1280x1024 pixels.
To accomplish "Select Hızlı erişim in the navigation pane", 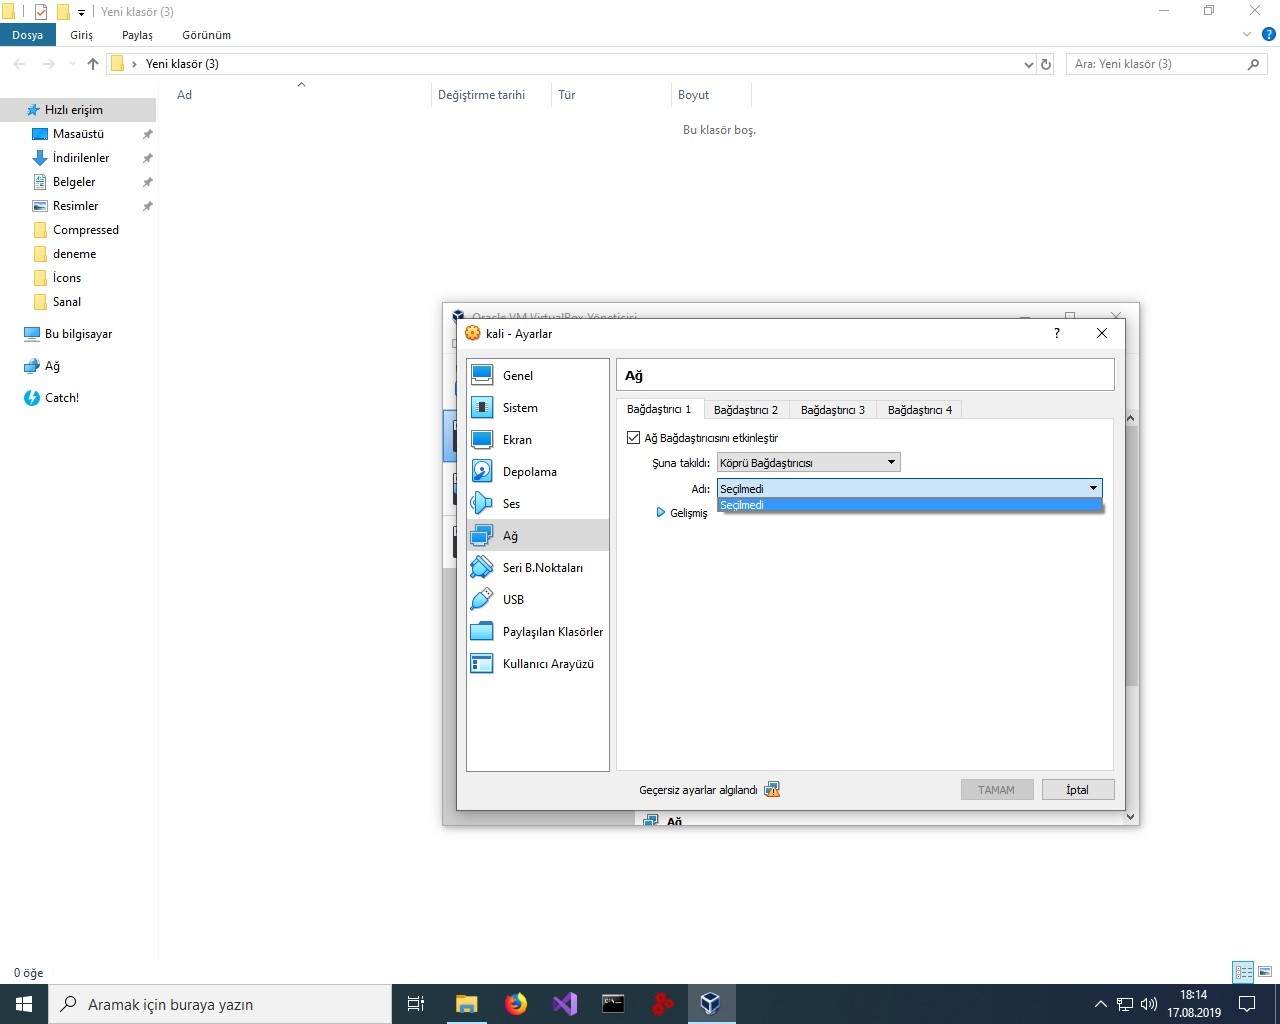I will 78,110.
